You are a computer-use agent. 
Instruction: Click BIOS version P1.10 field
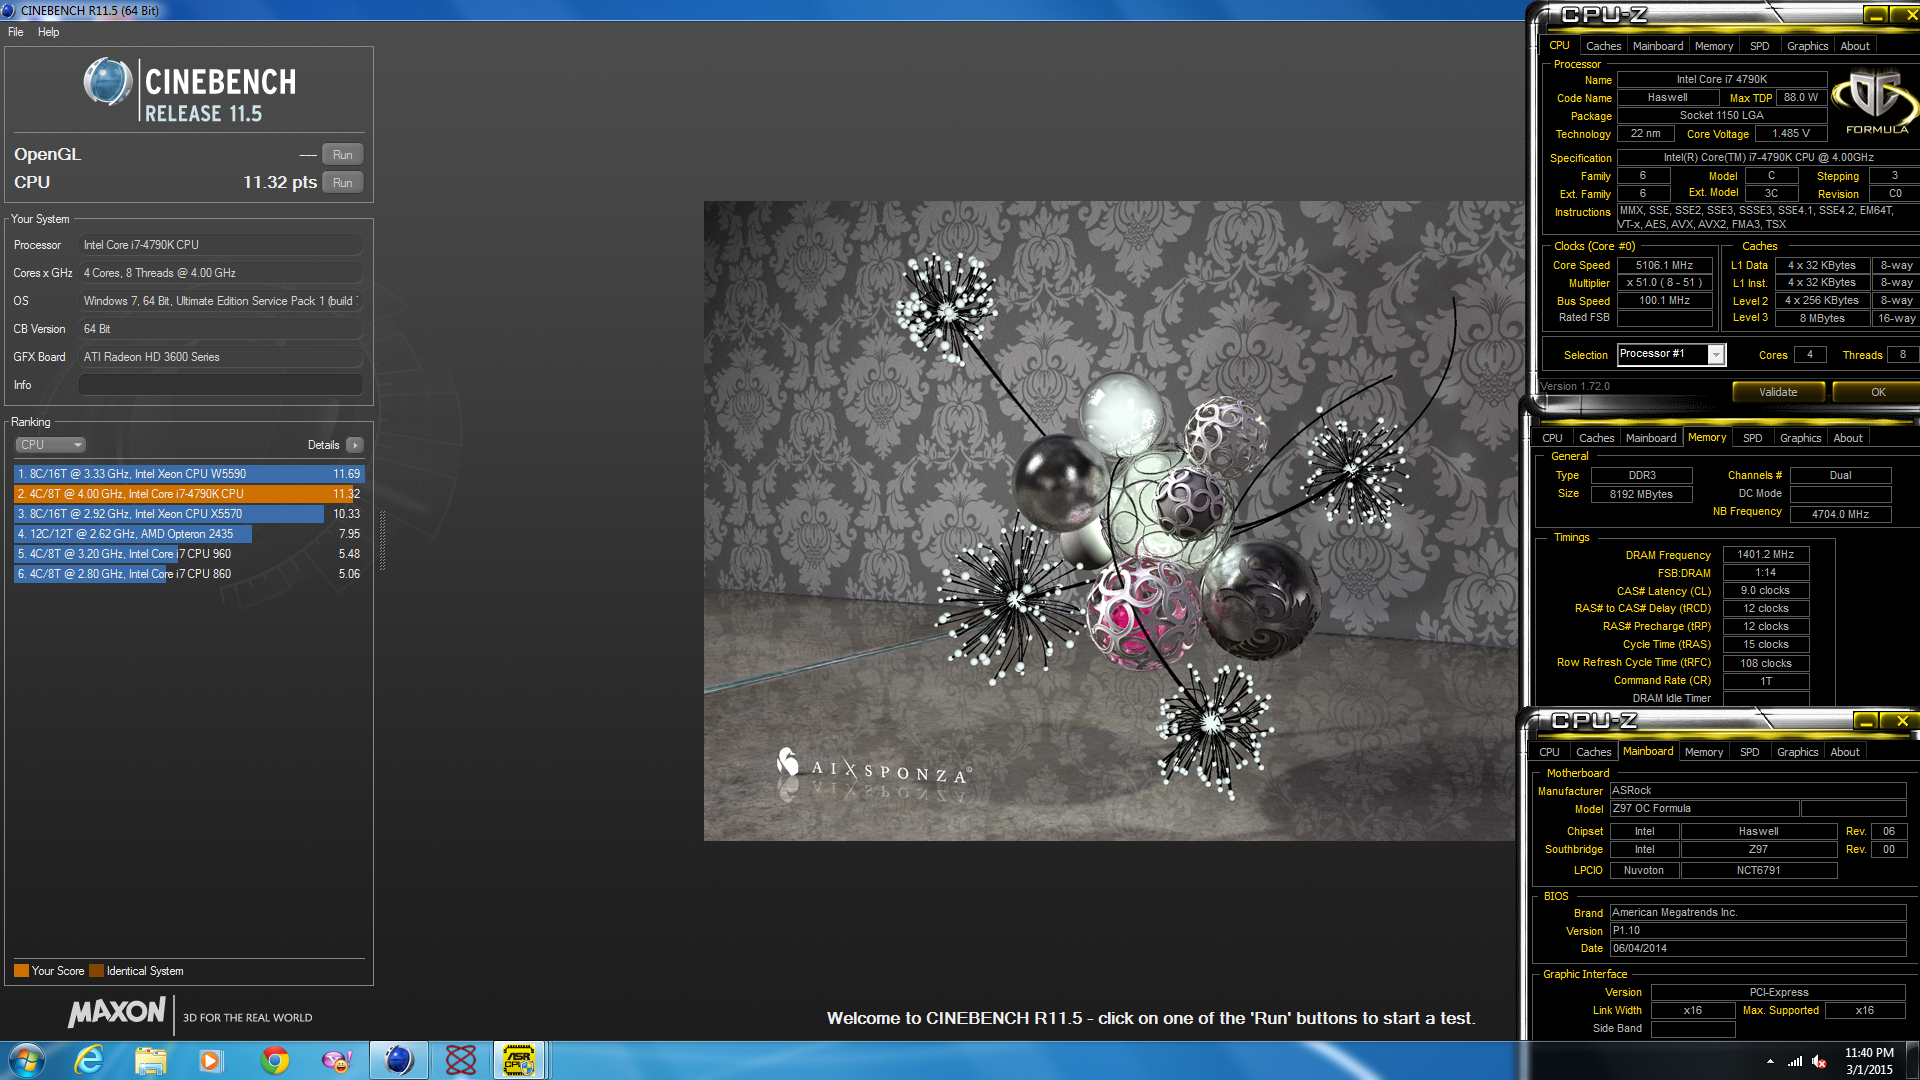pos(1758,930)
